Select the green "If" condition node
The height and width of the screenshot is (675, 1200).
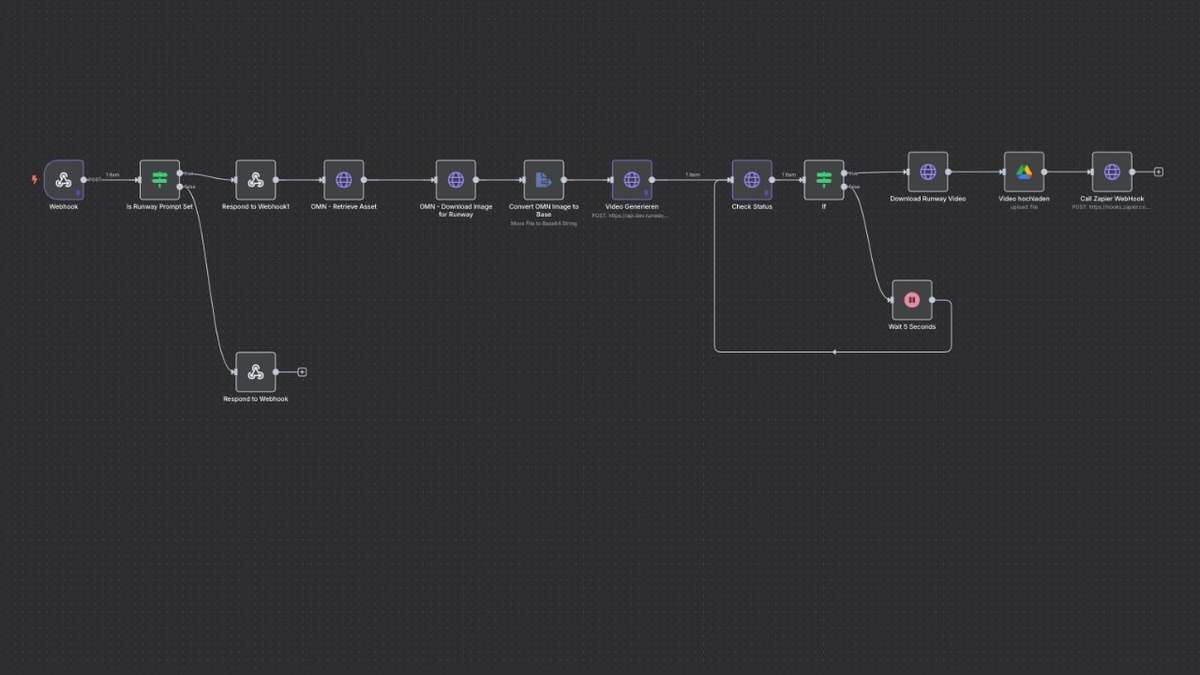click(823, 180)
